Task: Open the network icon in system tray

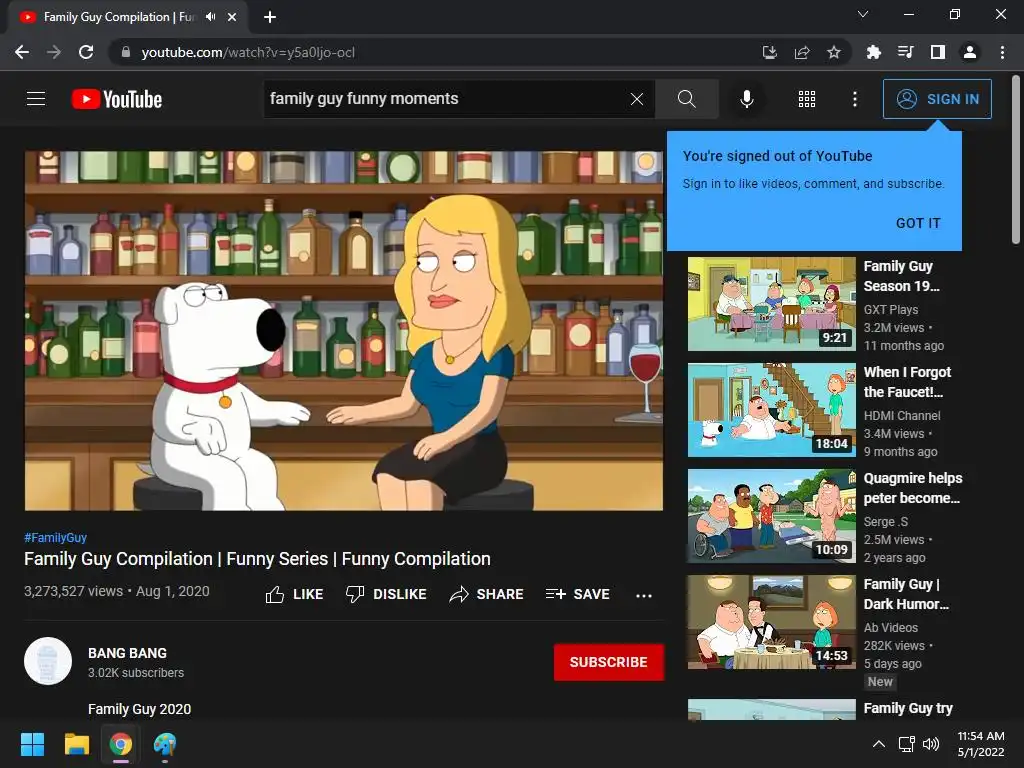Action: coord(906,744)
